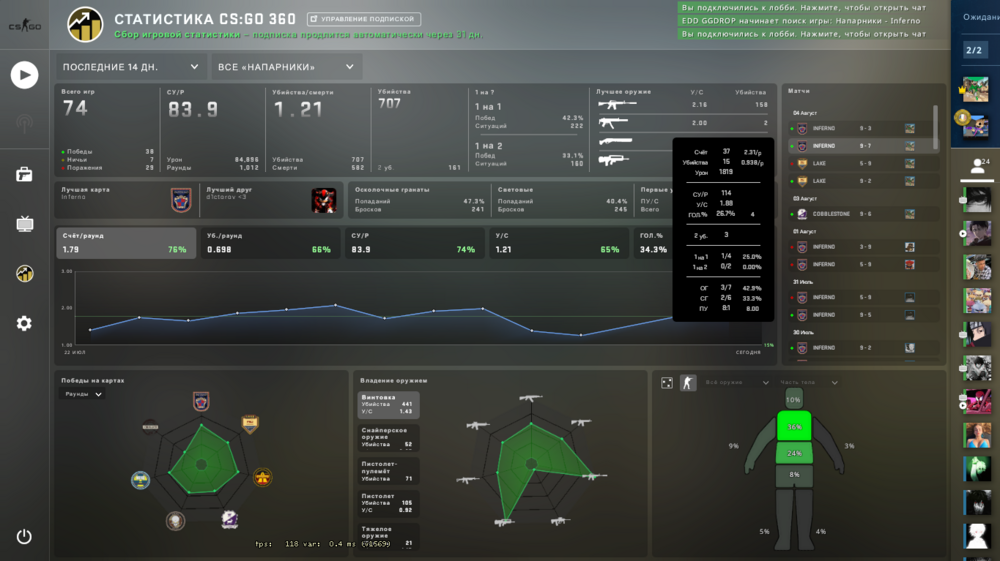The height and width of the screenshot is (561, 1000).
Task: Open top lobby connection chat notification
Action: [x=812, y=8]
